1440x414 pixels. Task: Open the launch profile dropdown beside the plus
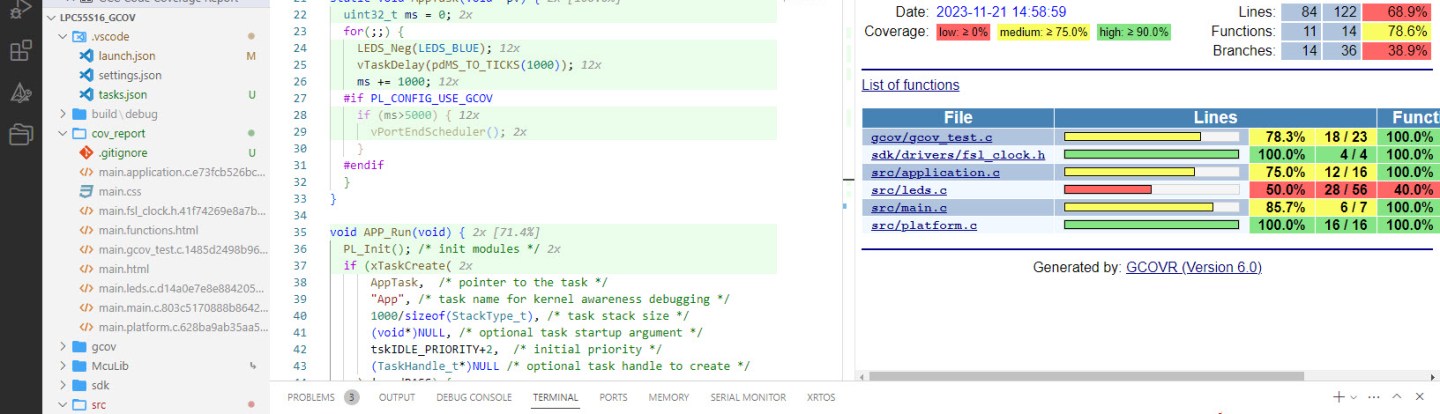tap(1353, 397)
